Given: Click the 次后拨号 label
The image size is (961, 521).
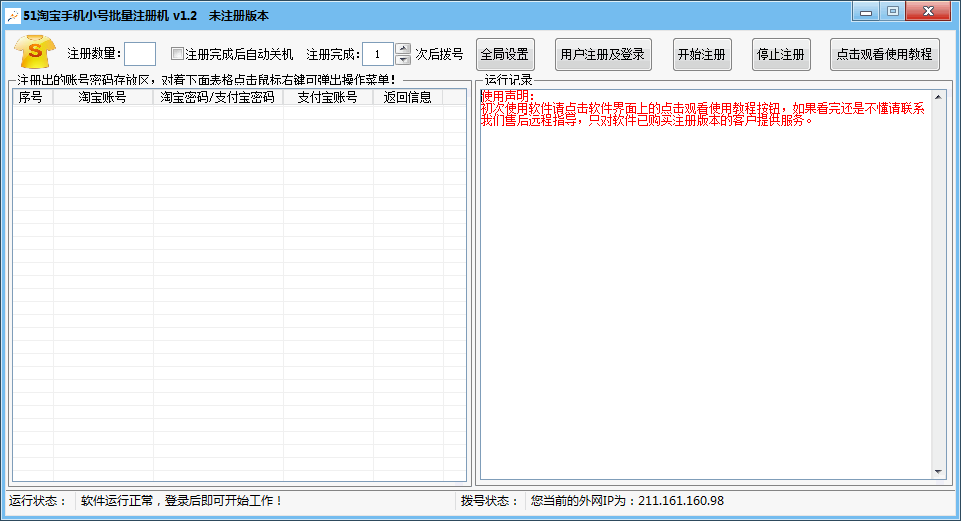Looking at the screenshot, I should [439, 54].
